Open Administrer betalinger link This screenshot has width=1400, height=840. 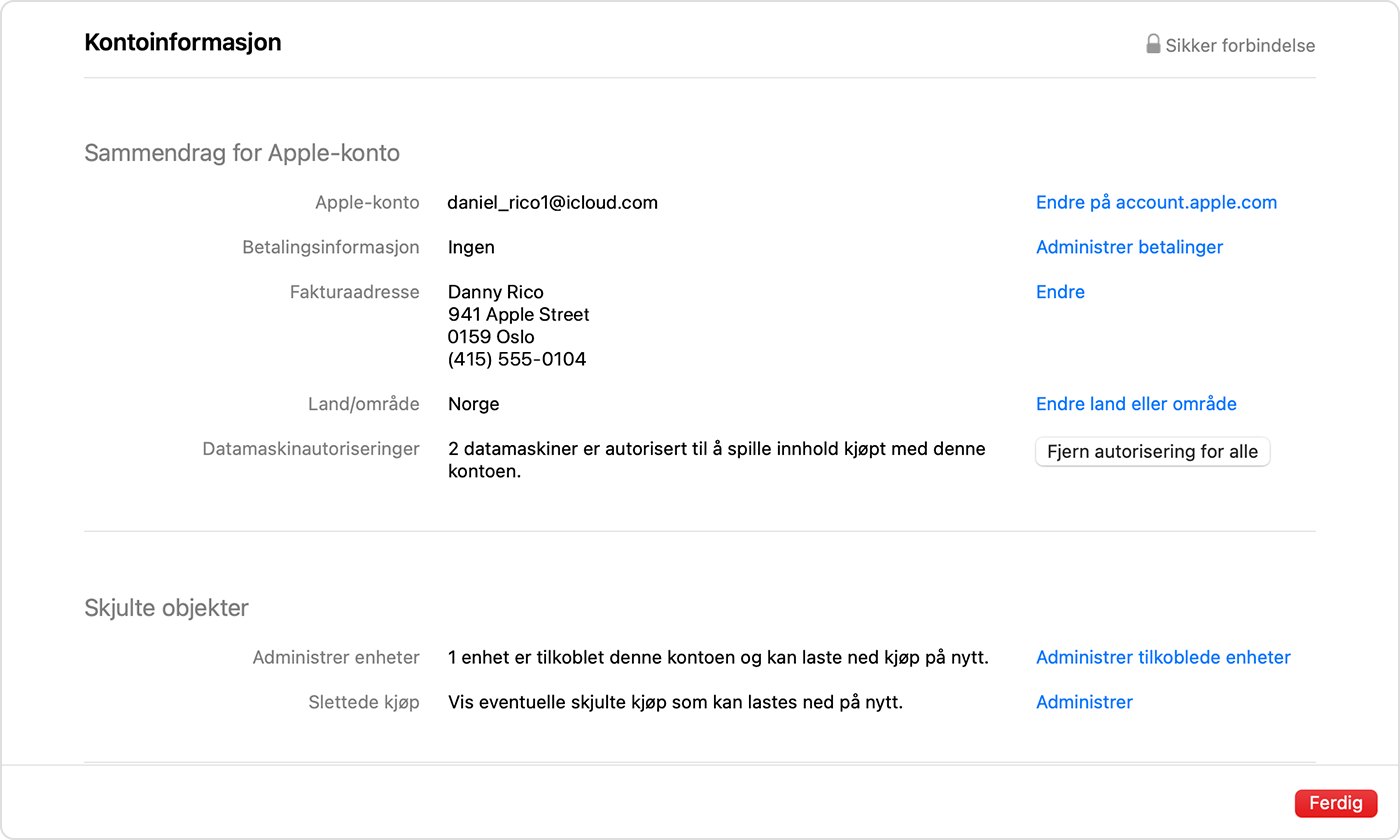[1129, 247]
